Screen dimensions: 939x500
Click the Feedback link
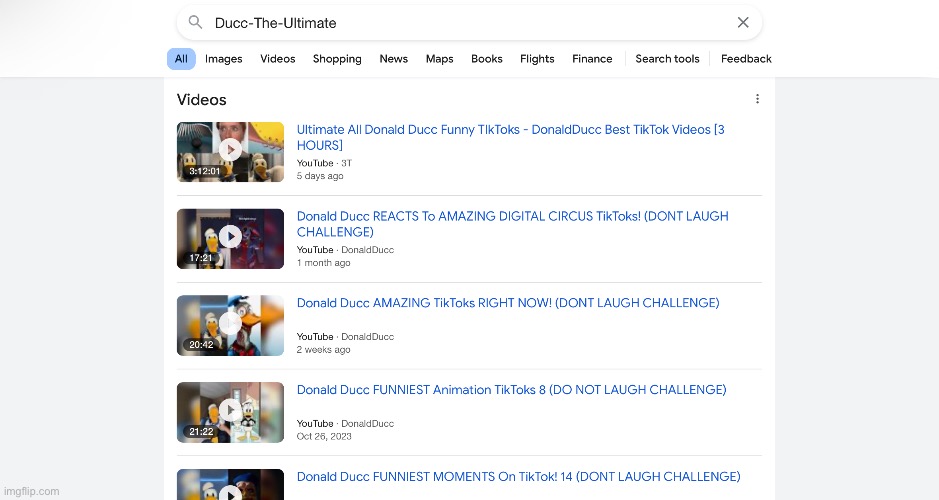click(746, 59)
